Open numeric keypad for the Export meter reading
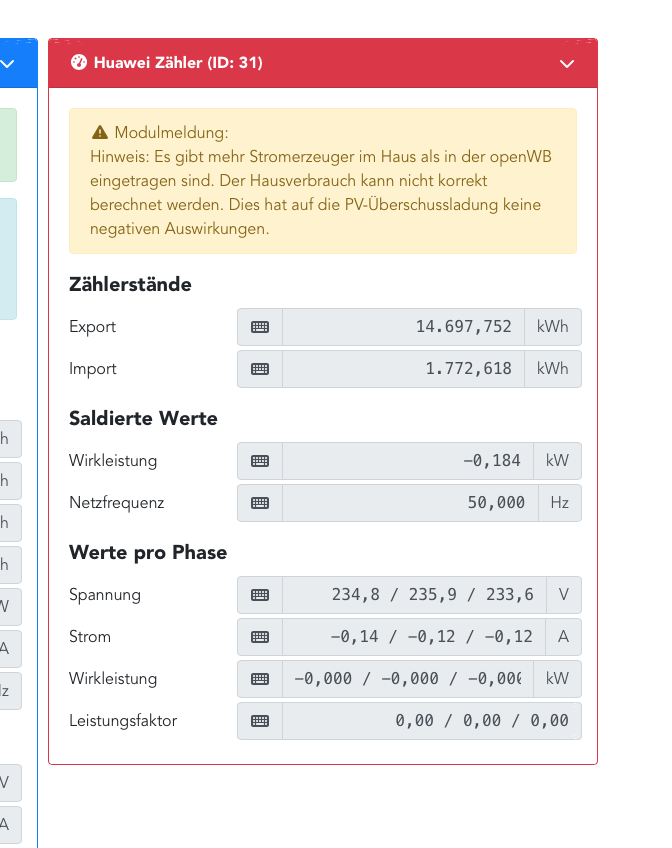 (259, 327)
